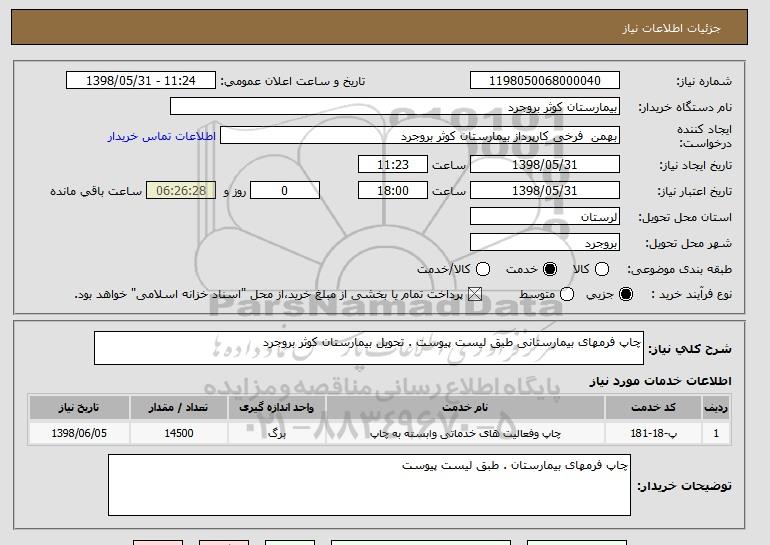Click the واحد اندازه گیری column header
Screen dimensions: 770x545
point(276,408)
